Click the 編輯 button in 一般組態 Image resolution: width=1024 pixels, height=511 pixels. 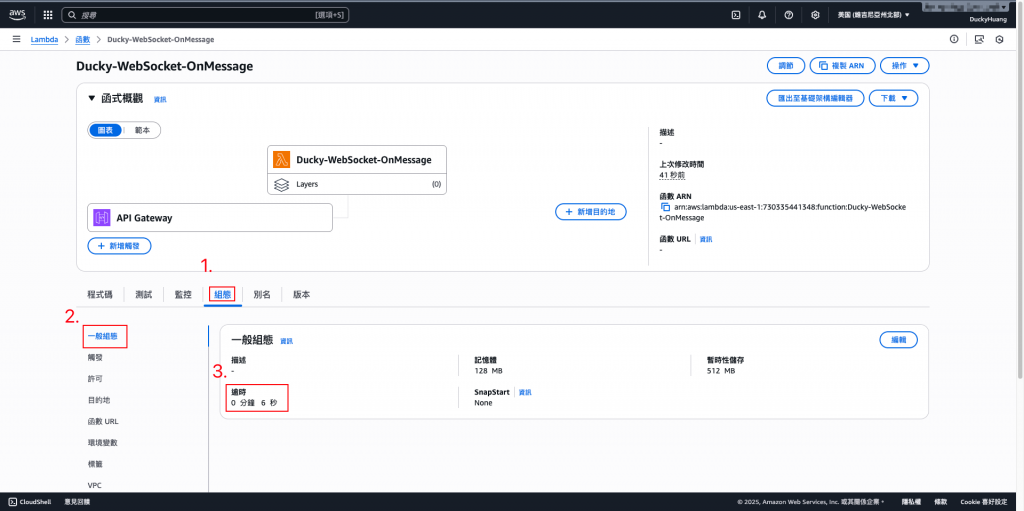tap(899, 340)
